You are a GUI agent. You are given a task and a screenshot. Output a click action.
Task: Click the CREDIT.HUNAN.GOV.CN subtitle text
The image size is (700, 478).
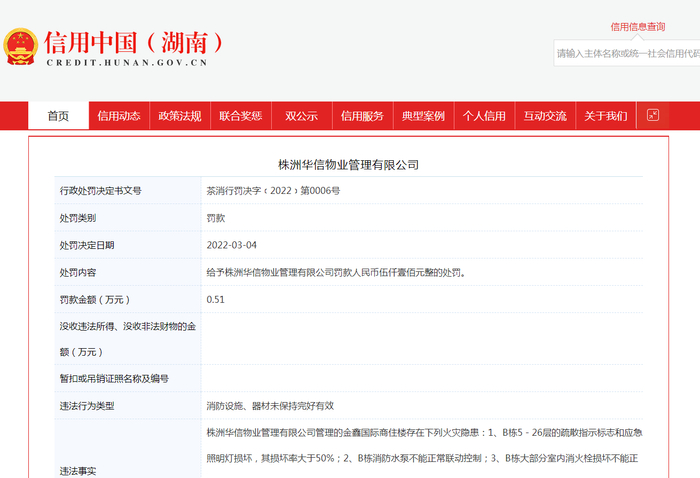coord(127,63)
